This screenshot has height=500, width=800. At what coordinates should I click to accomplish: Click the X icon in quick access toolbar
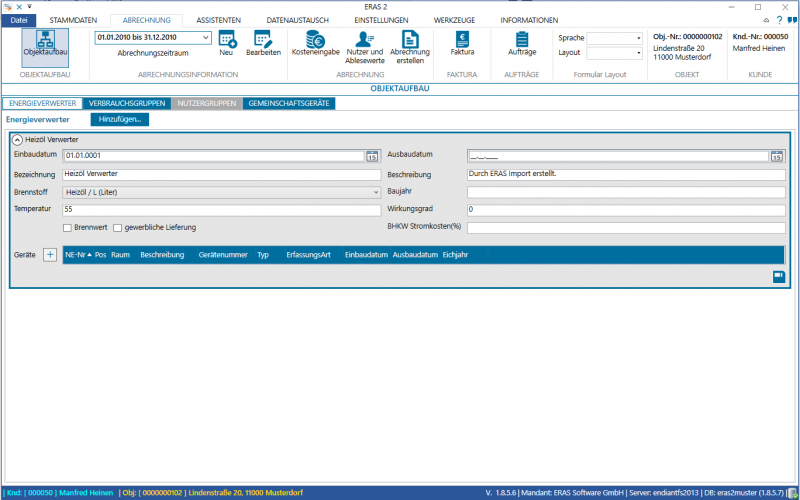pyautogui.click(x=19, y=7)
